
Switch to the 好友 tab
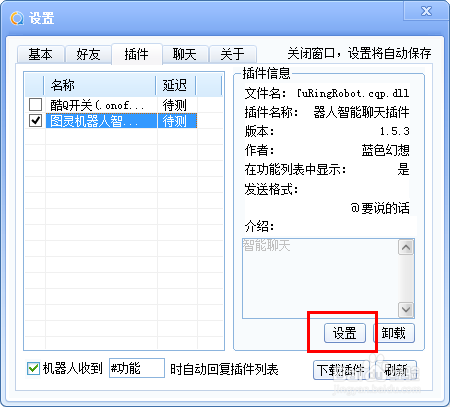click(x=88, y=54)
